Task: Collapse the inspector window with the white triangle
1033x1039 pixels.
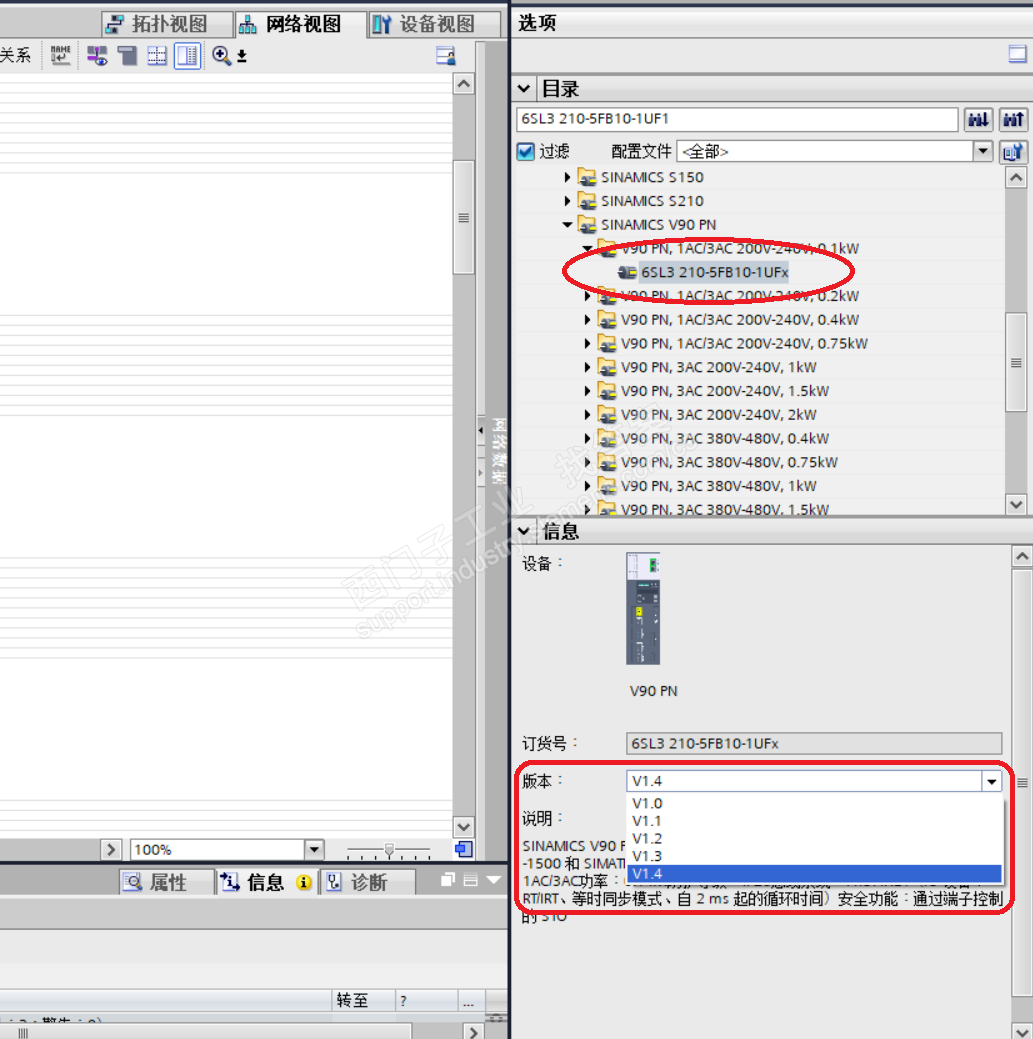Action: (494, 880)
